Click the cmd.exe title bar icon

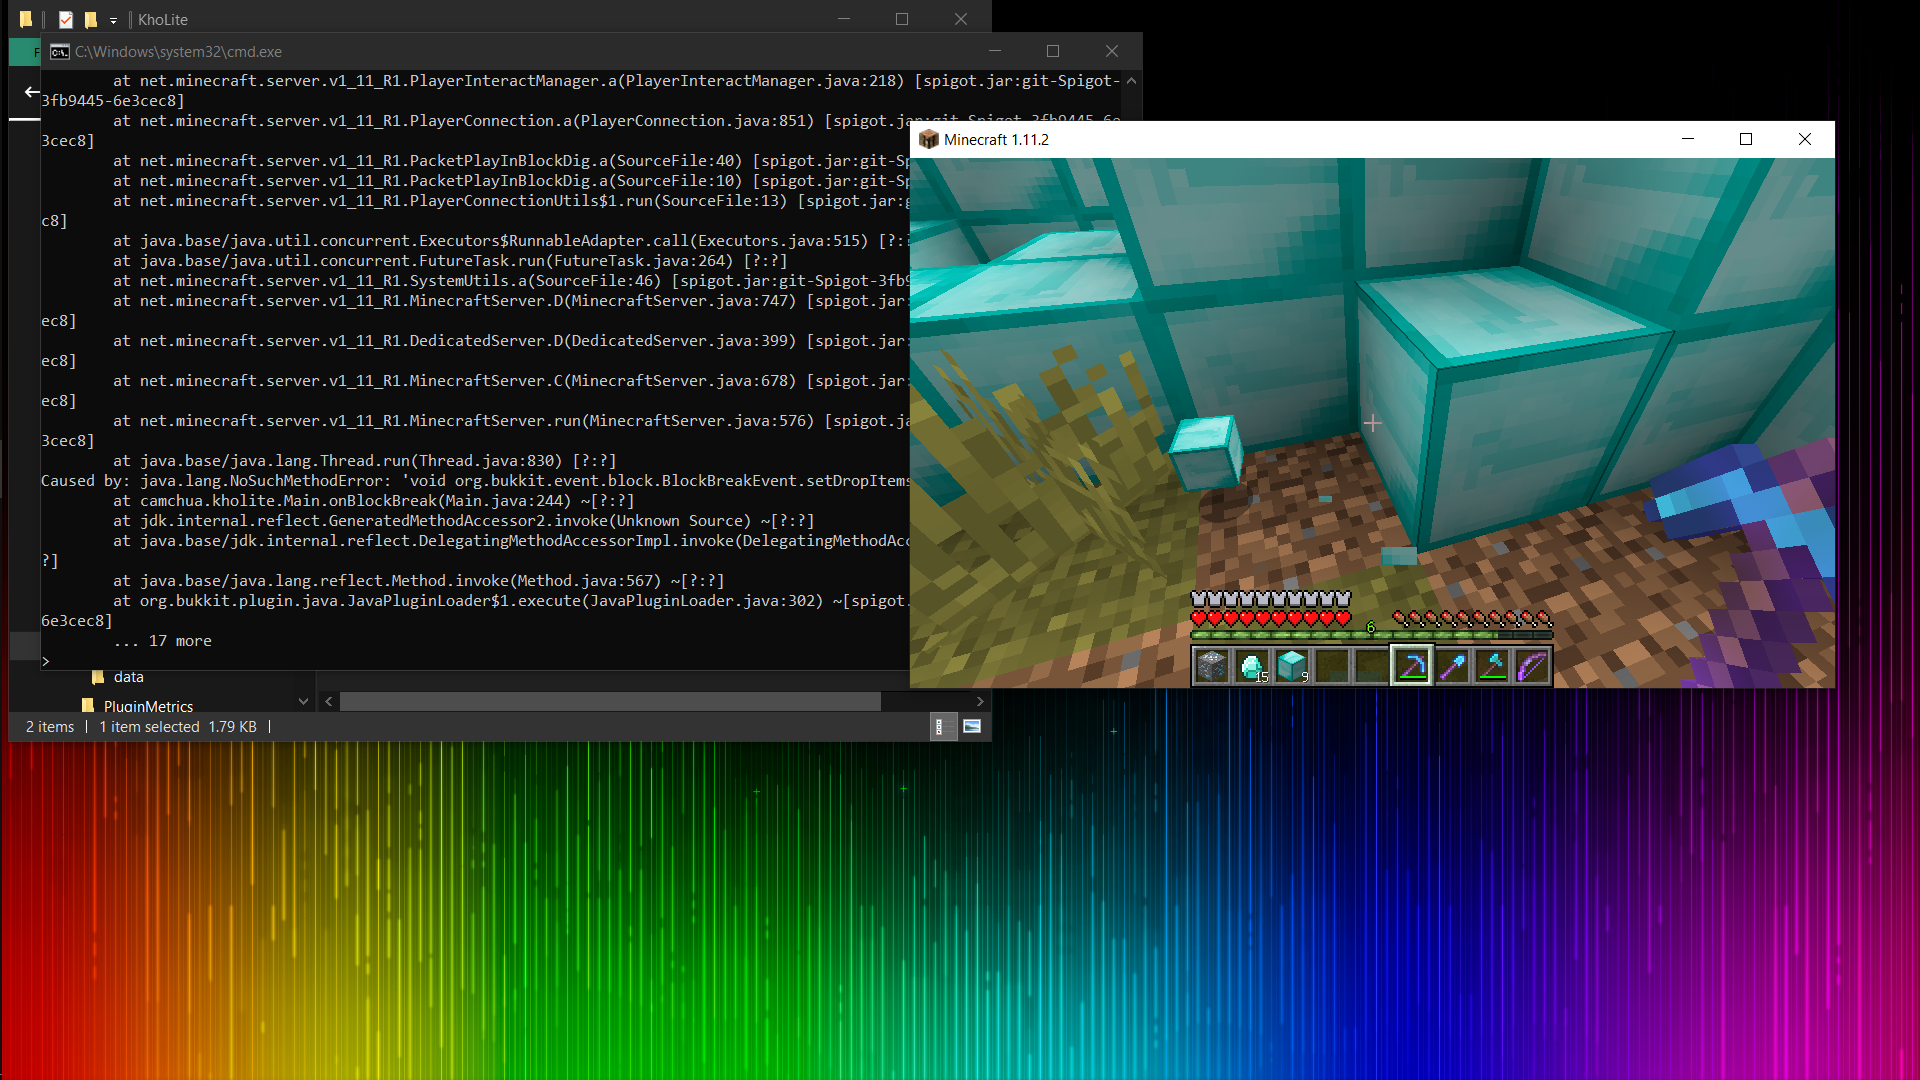tap(60, 52)
